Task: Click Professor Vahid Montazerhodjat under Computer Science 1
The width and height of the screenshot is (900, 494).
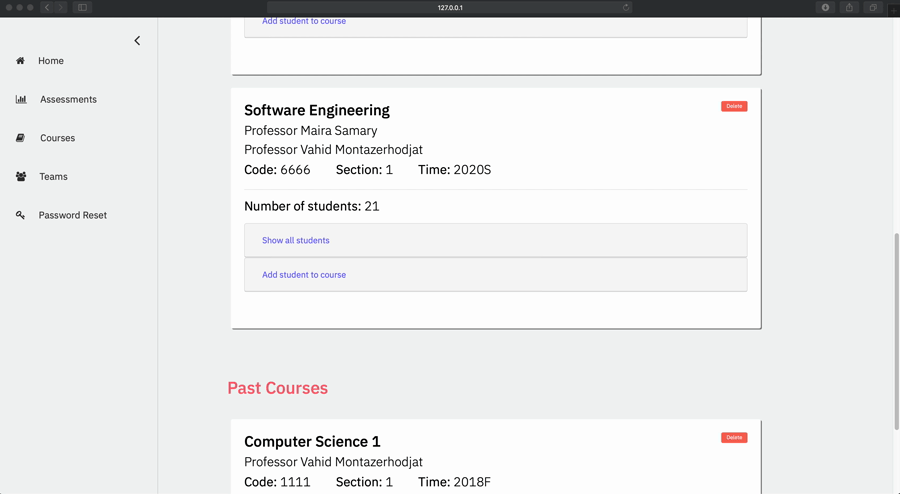Action: (333, 462)
